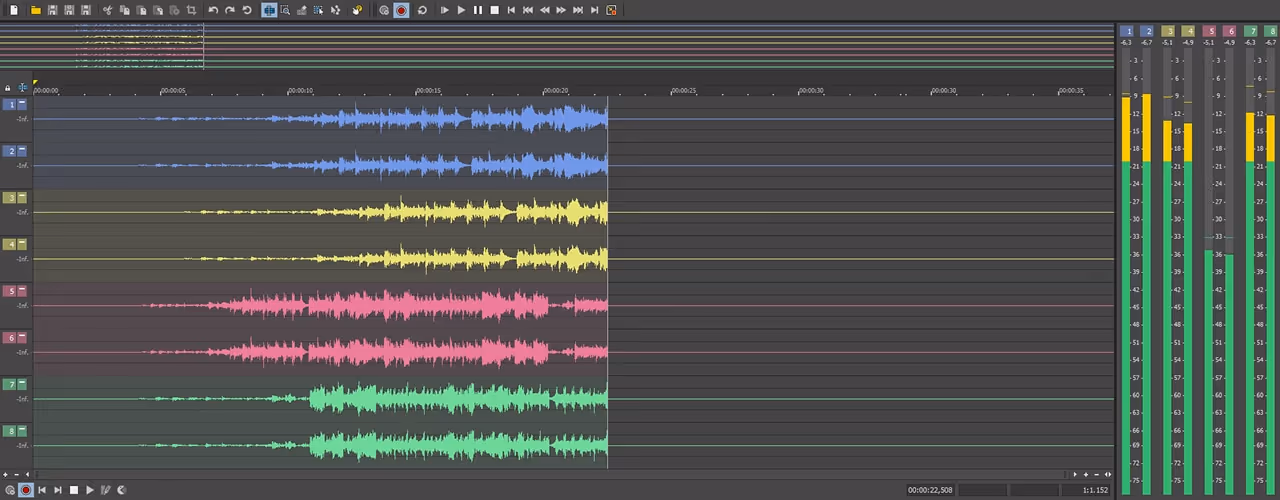Toggle the red Record button in top toolbar
This screenshot has height=500, width=1280.
[x=401, y=10]
